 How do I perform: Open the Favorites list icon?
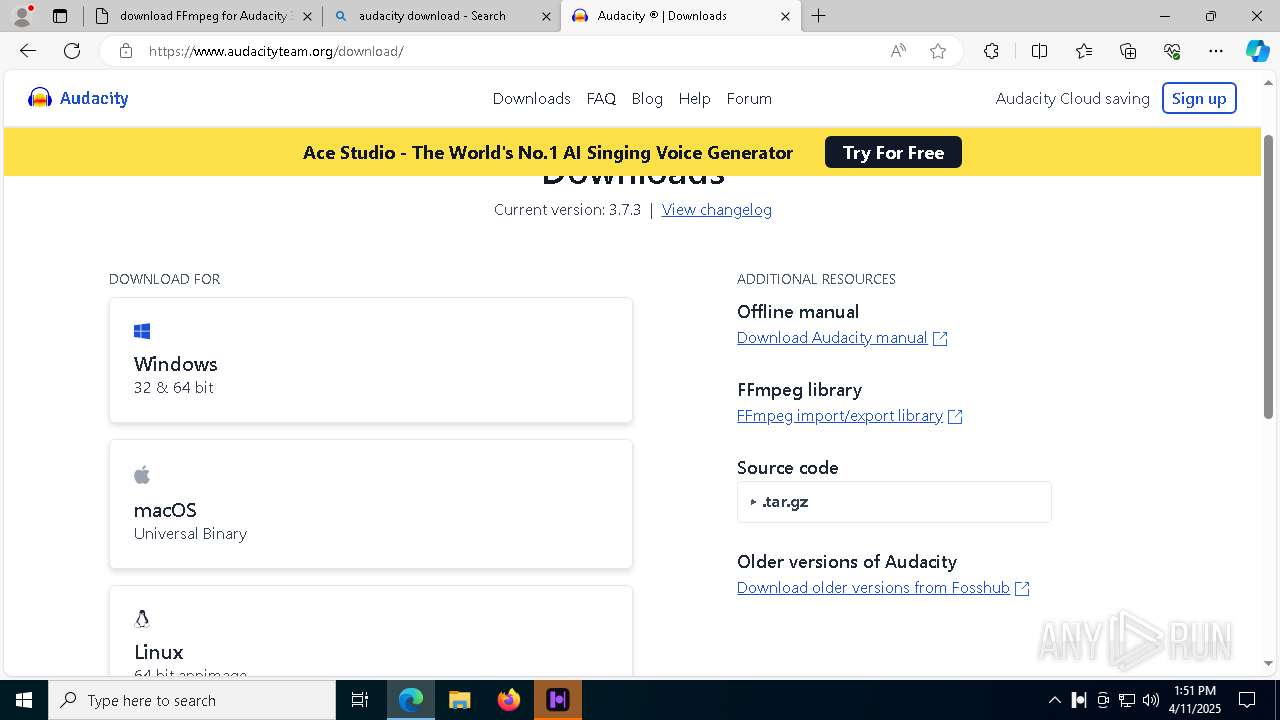point(1084,51)
